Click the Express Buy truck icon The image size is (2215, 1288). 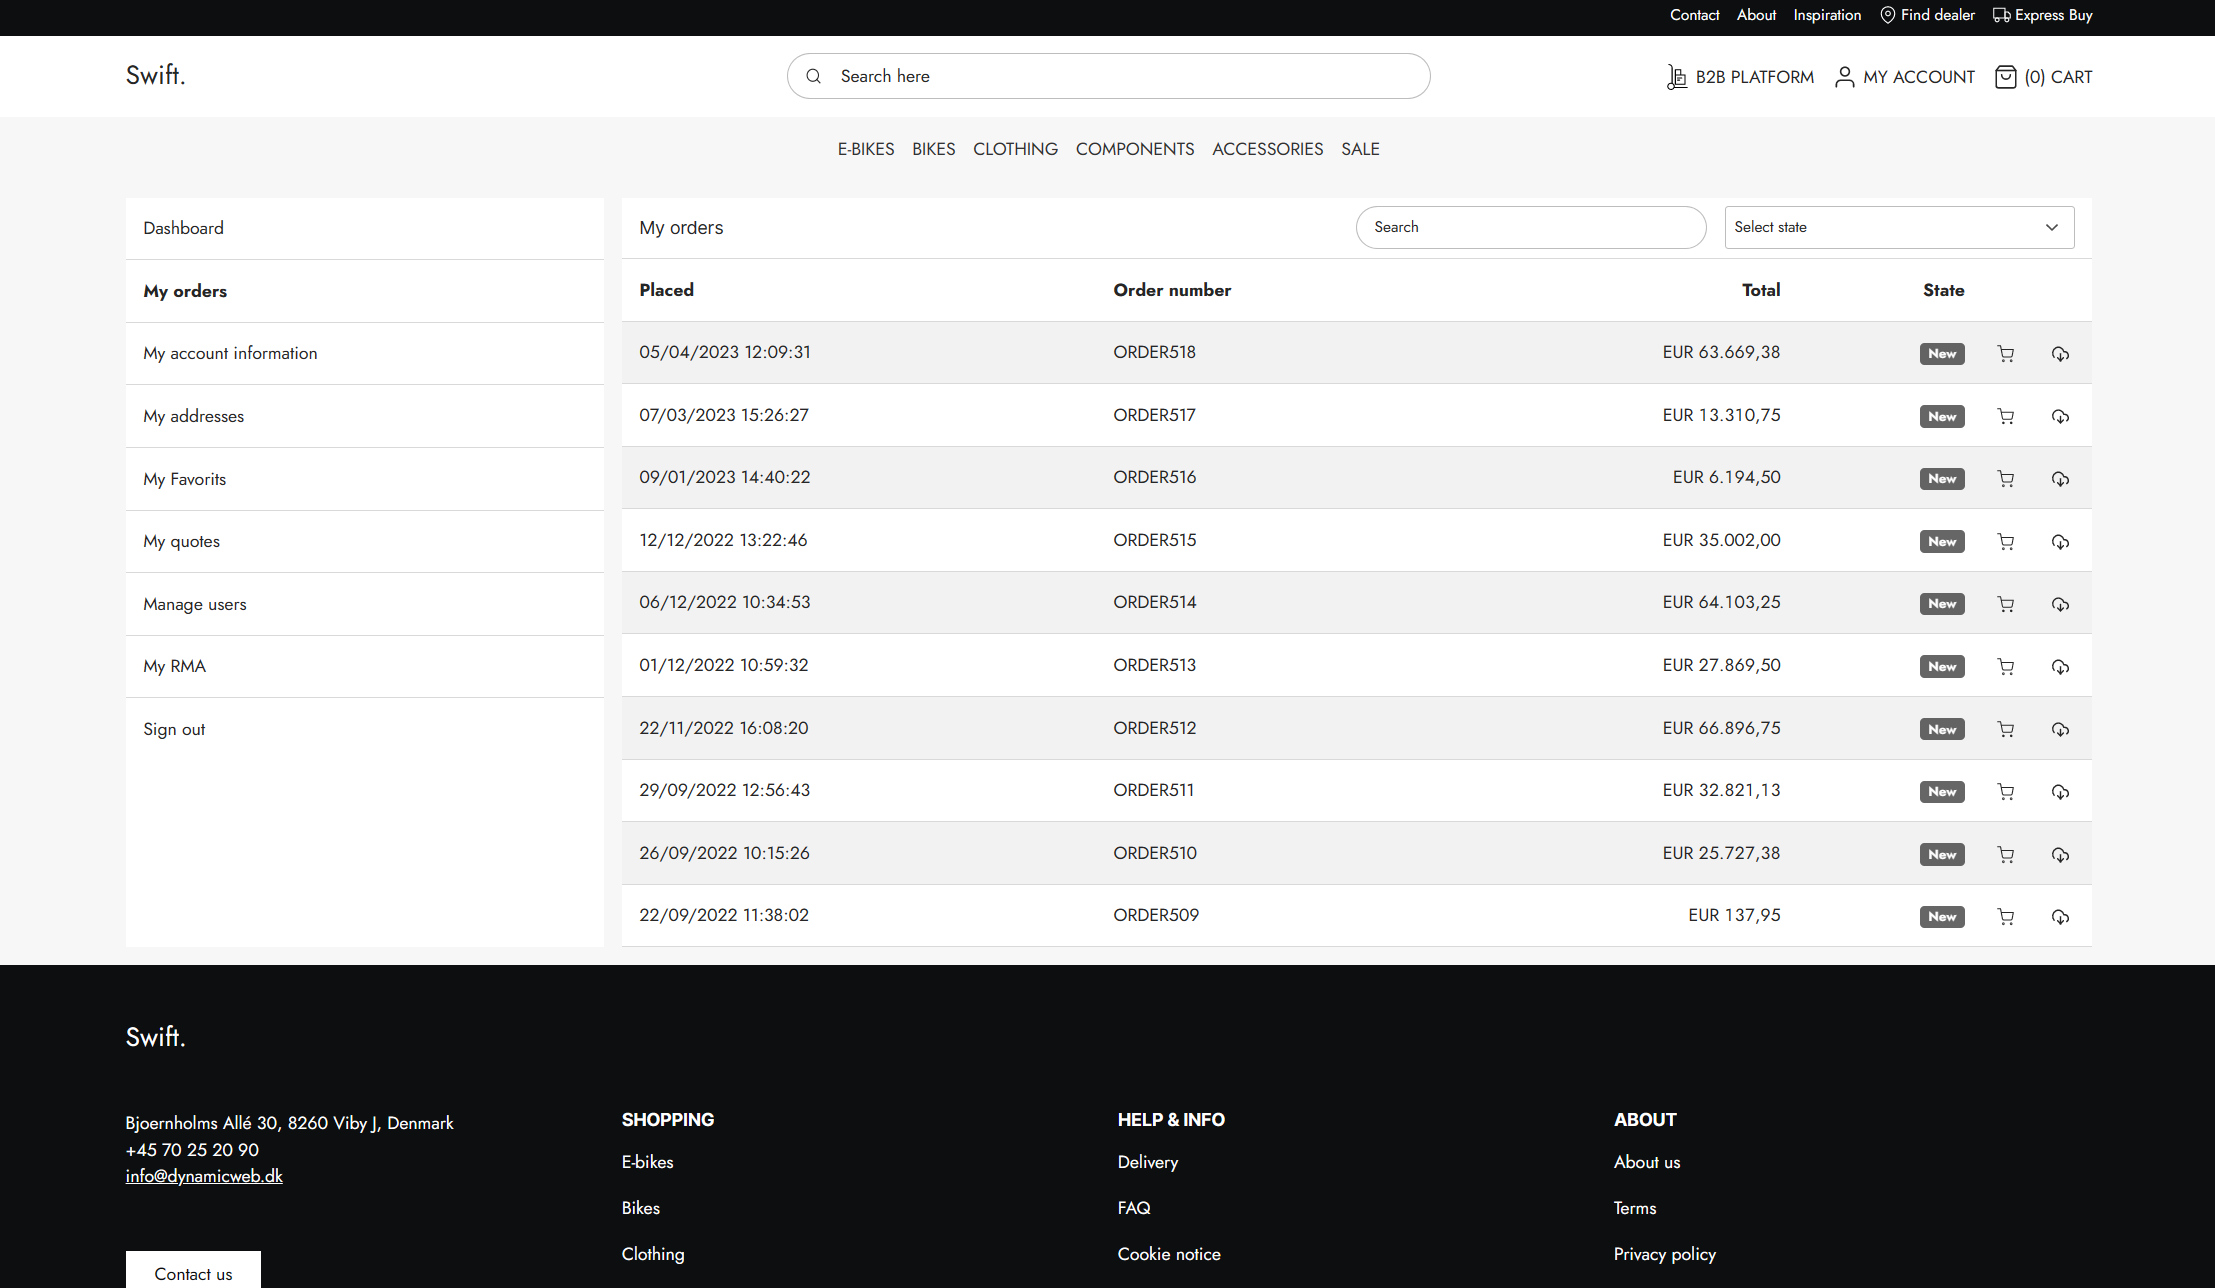[x=2001, y=15]
